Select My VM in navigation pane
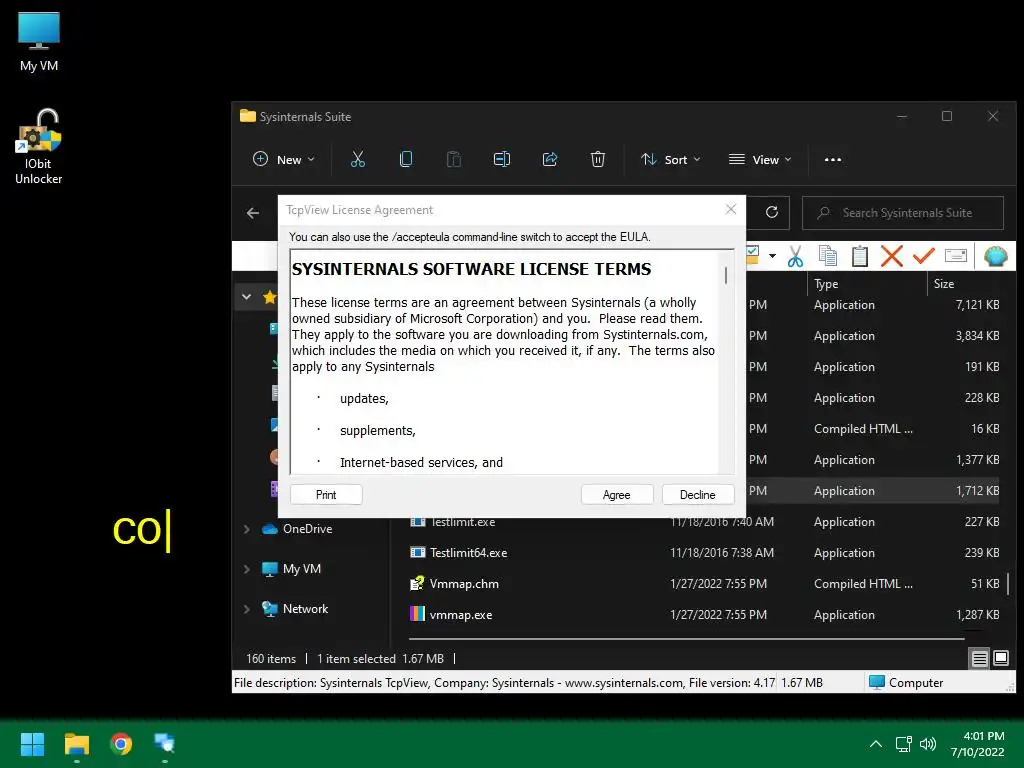The image size is (1024, 768). pyautogui.click(x=302, y=569)
